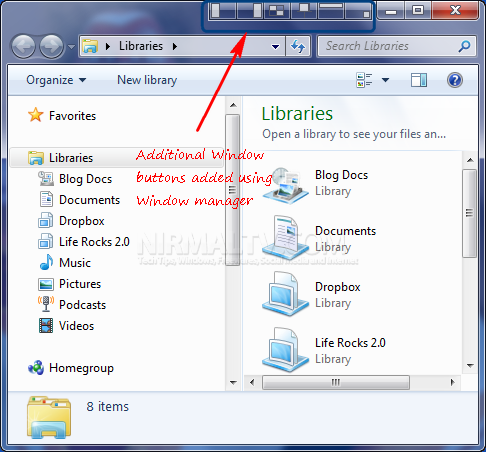Click file list scroll up arrow

click(x=470, y=160)
